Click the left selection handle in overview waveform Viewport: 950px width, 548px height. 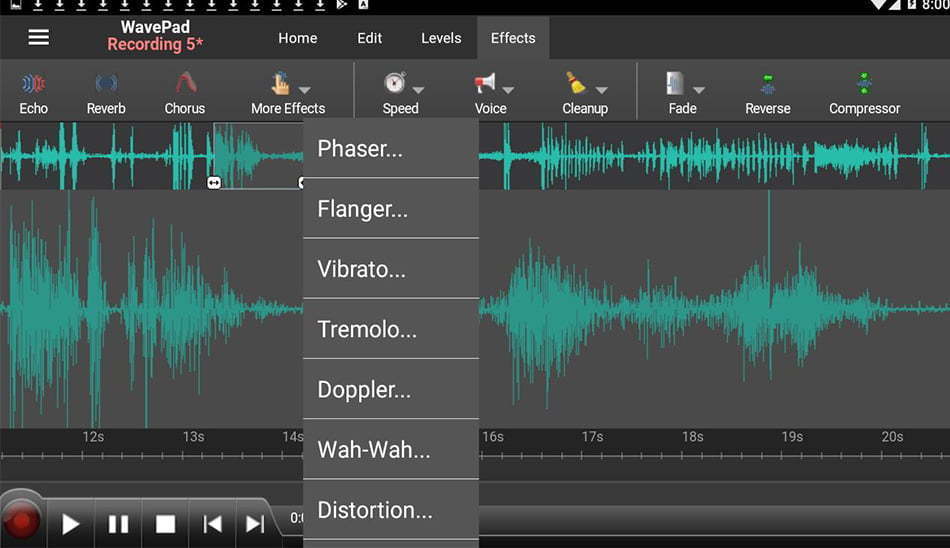click(x=214, y=182)
